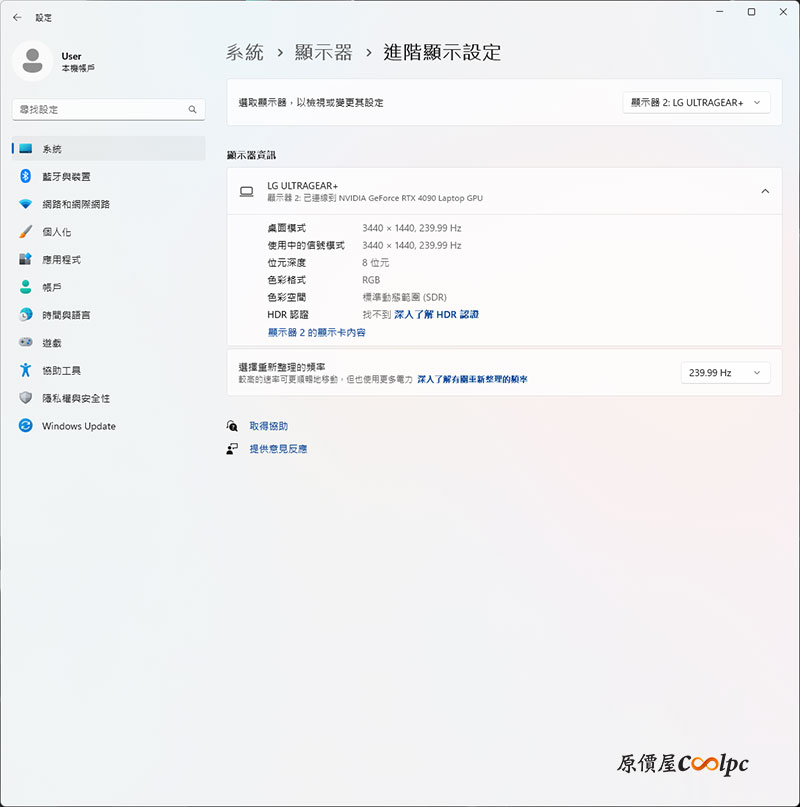The height and width of the screenshot is (807, 800).
Task: Open 顯示器 2 的顯示卡內容 link
Action: click(x=317, y=332)
